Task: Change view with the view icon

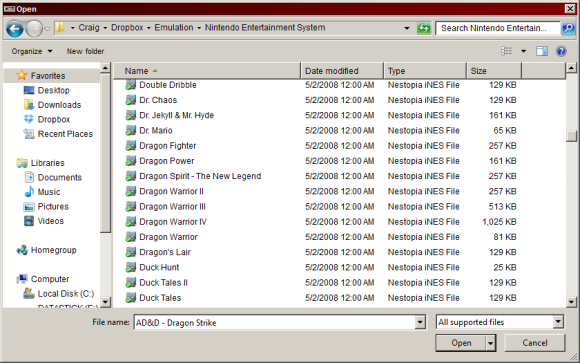Action: click(x=506, y=51)
